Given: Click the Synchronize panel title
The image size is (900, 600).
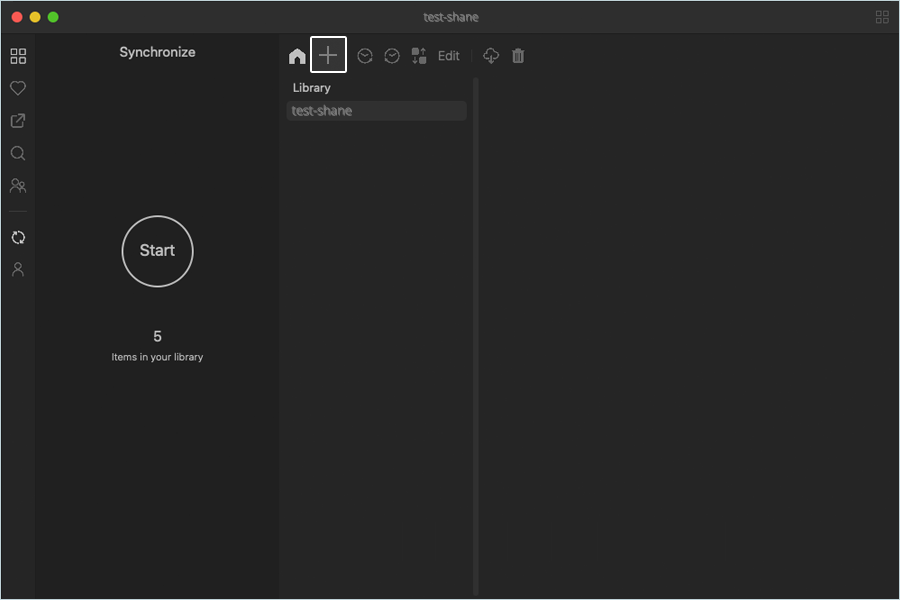Looking at the screenshot, I should coord(157,52).
